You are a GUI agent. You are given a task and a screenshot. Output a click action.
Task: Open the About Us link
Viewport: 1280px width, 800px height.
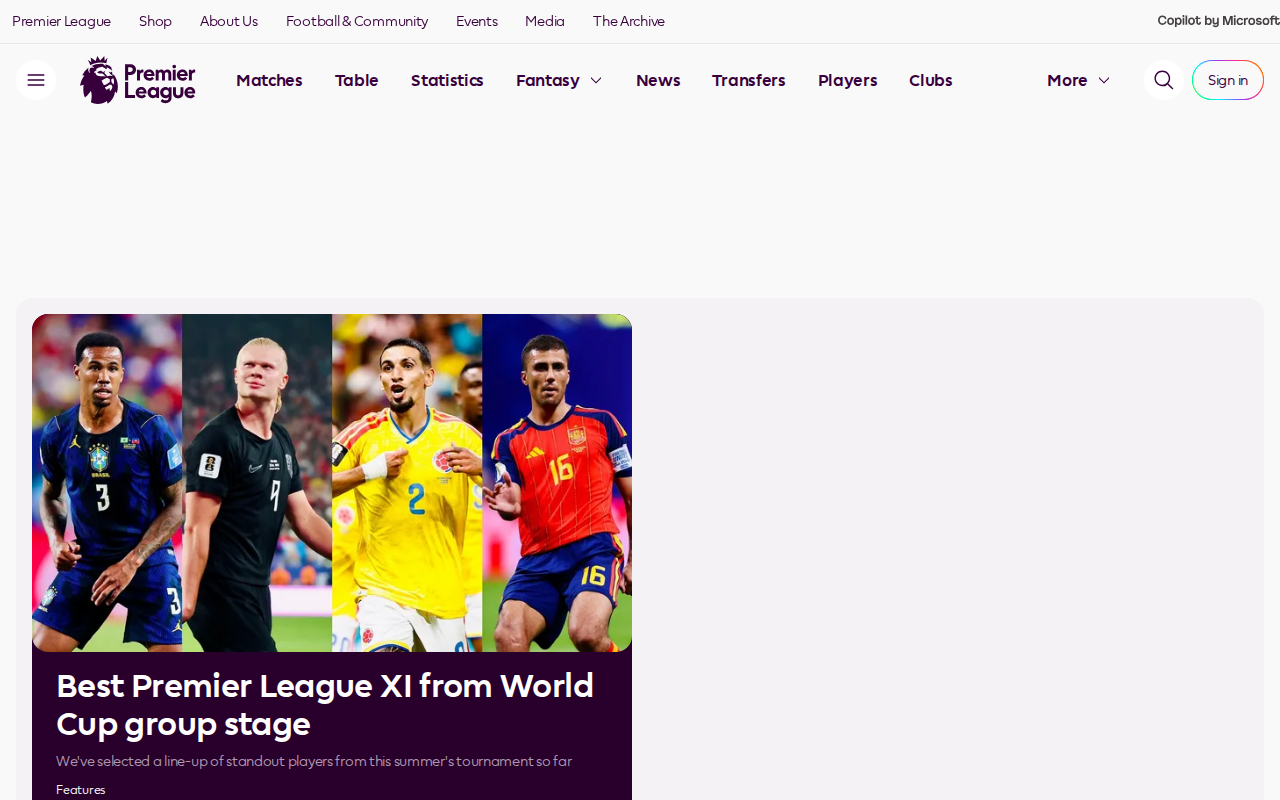229,21
